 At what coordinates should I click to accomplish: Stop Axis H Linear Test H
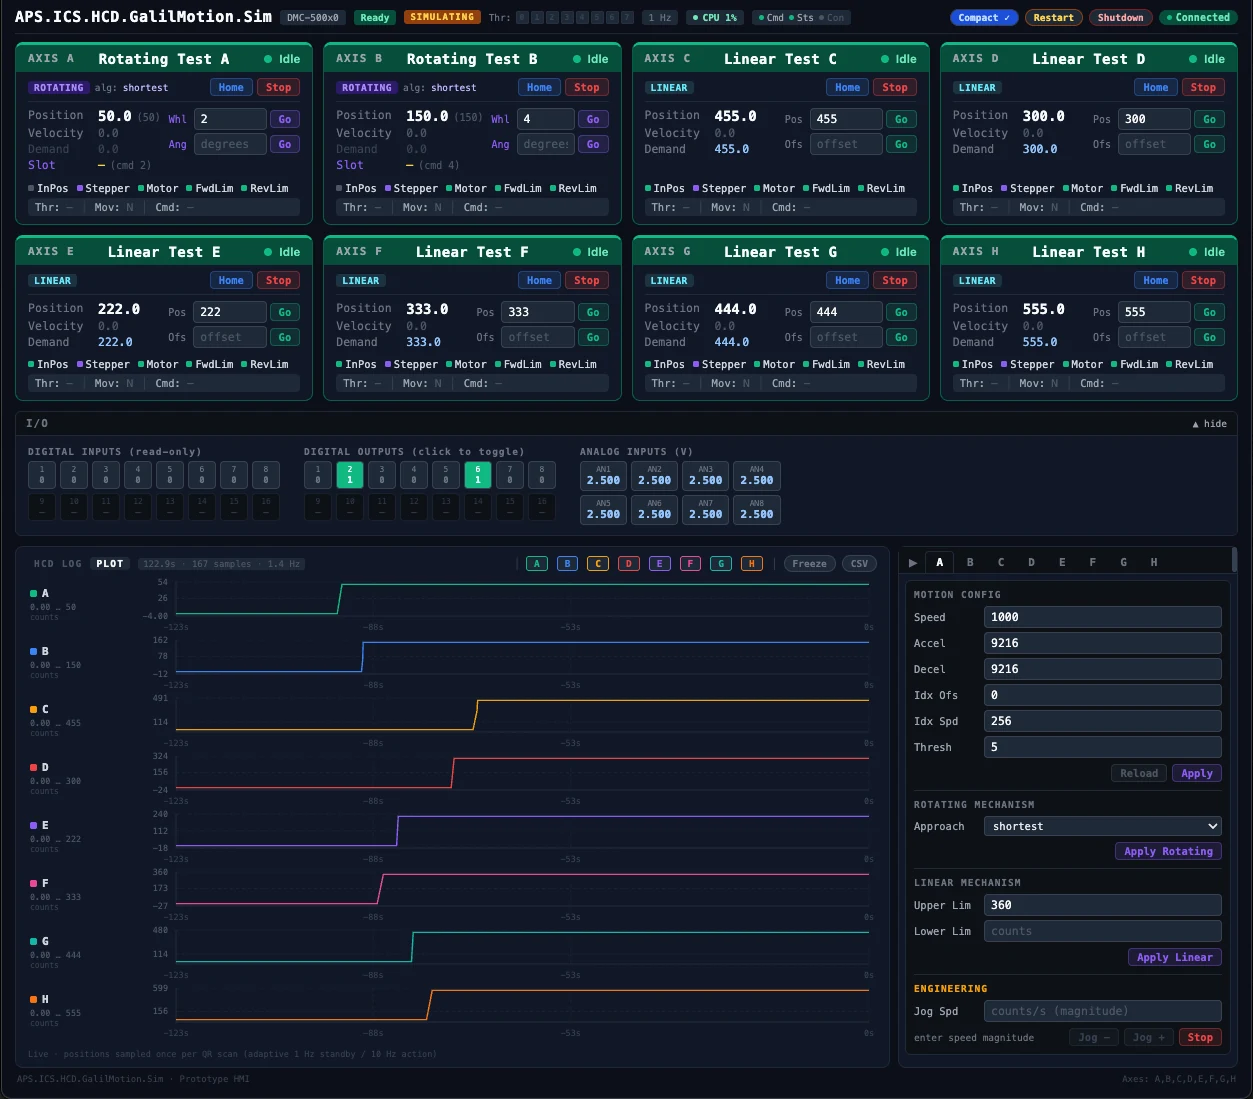(1203, 281)
